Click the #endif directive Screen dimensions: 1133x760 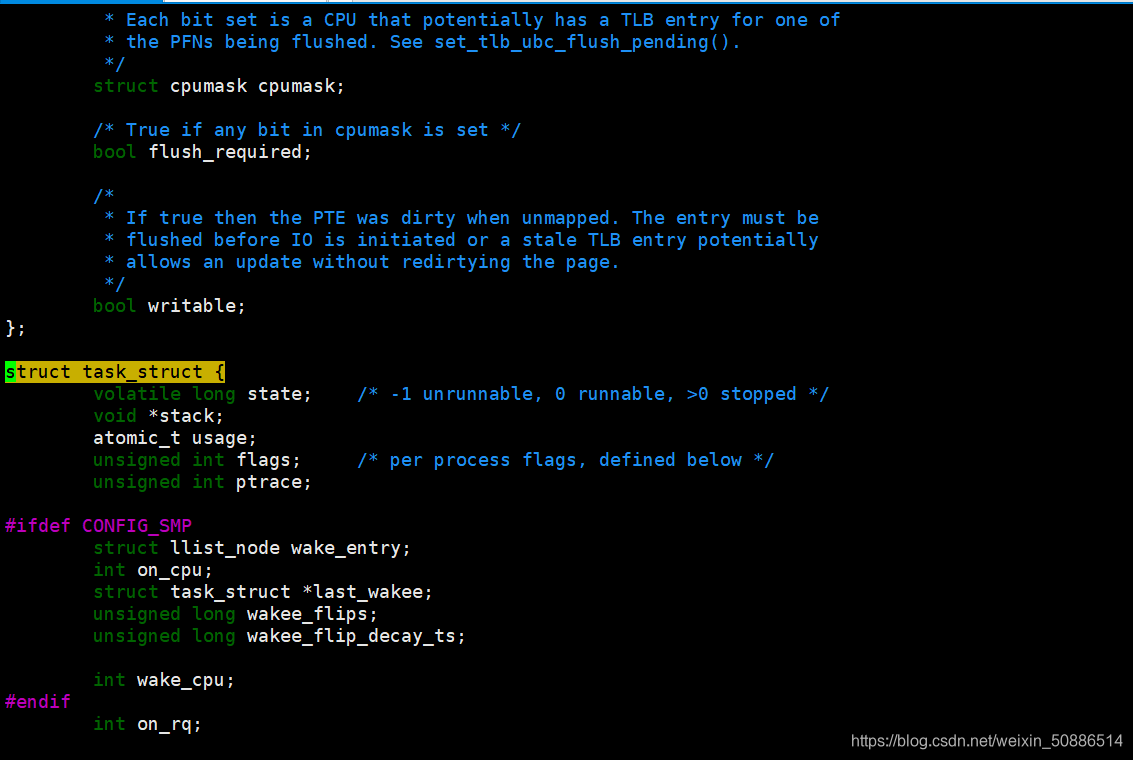pyautogui.click(x=38, y=701)
